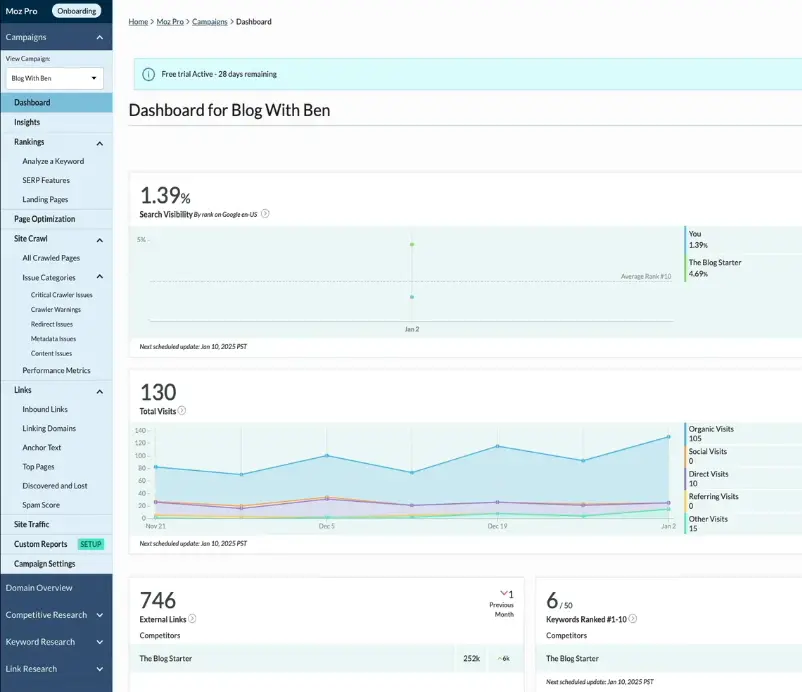This screenshot has width=802, height=692.
Task: Open Discovered and Lost
Action: click(x=55, y=486)
